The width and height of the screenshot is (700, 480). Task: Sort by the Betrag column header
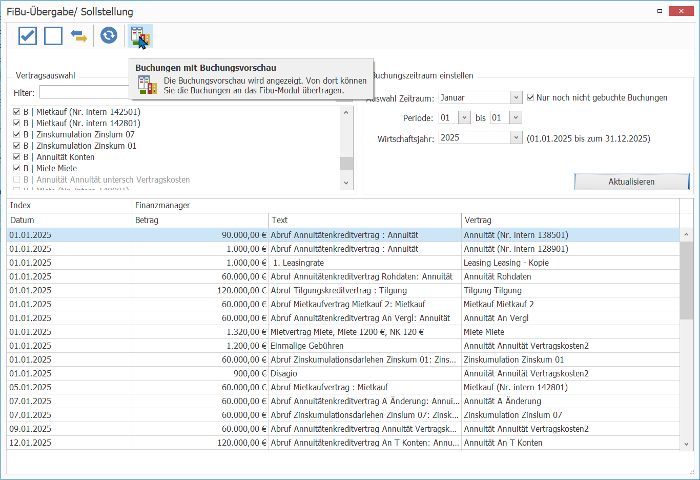pyautogui.click(x=200, y=220)
